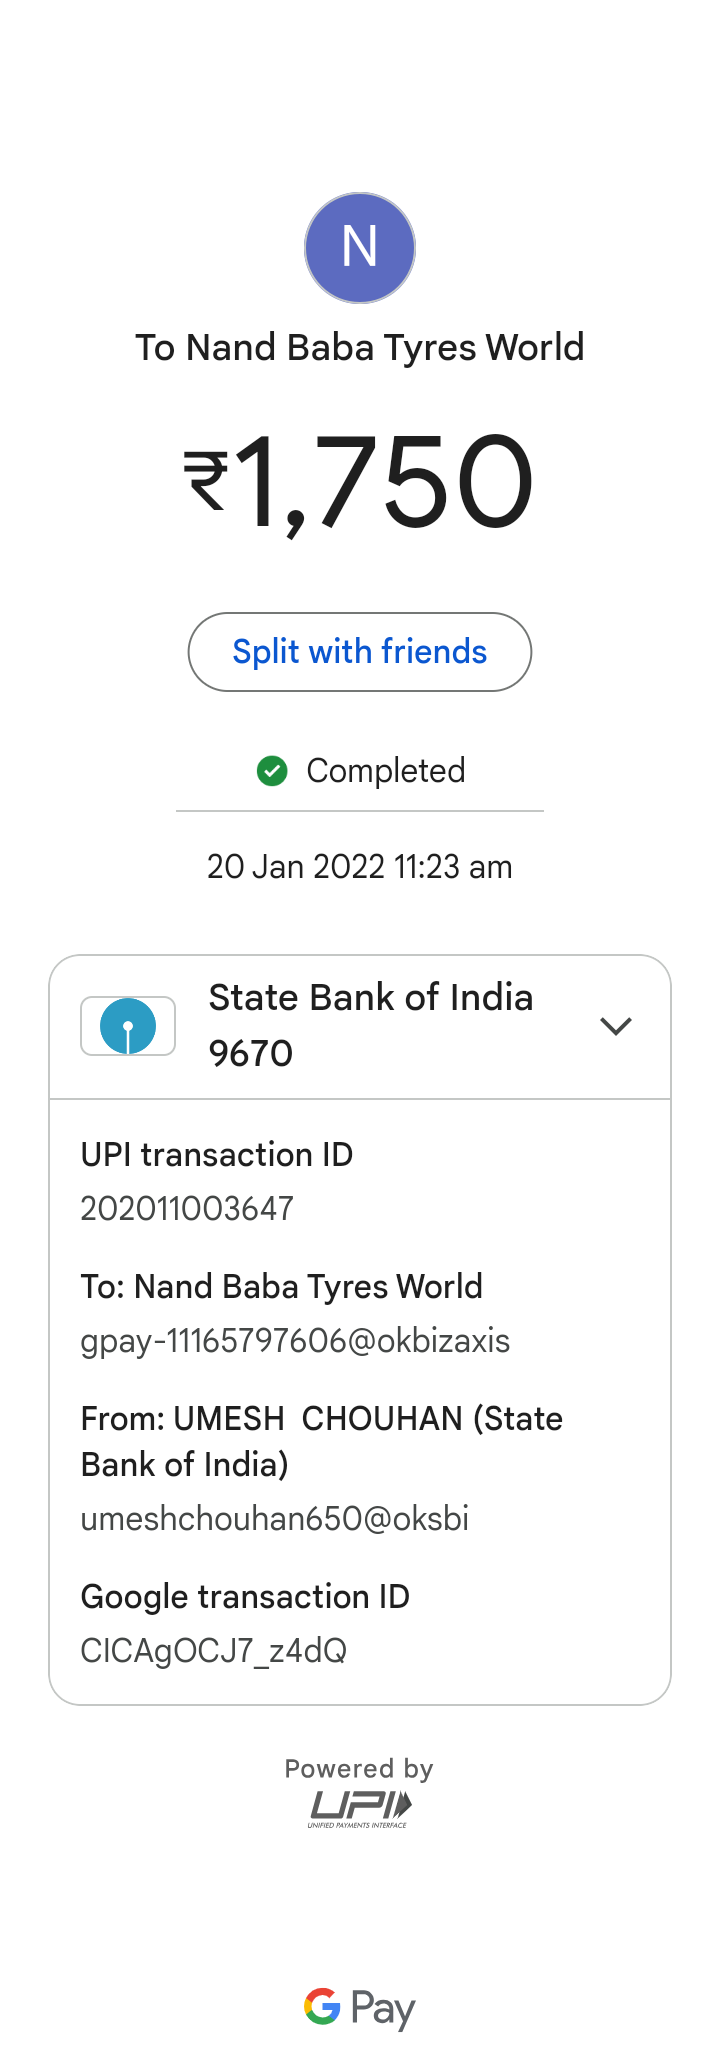Click the Completed status text
This screenshot has height=2066, width=720.
pyautogui.click(x=385, y=771)
